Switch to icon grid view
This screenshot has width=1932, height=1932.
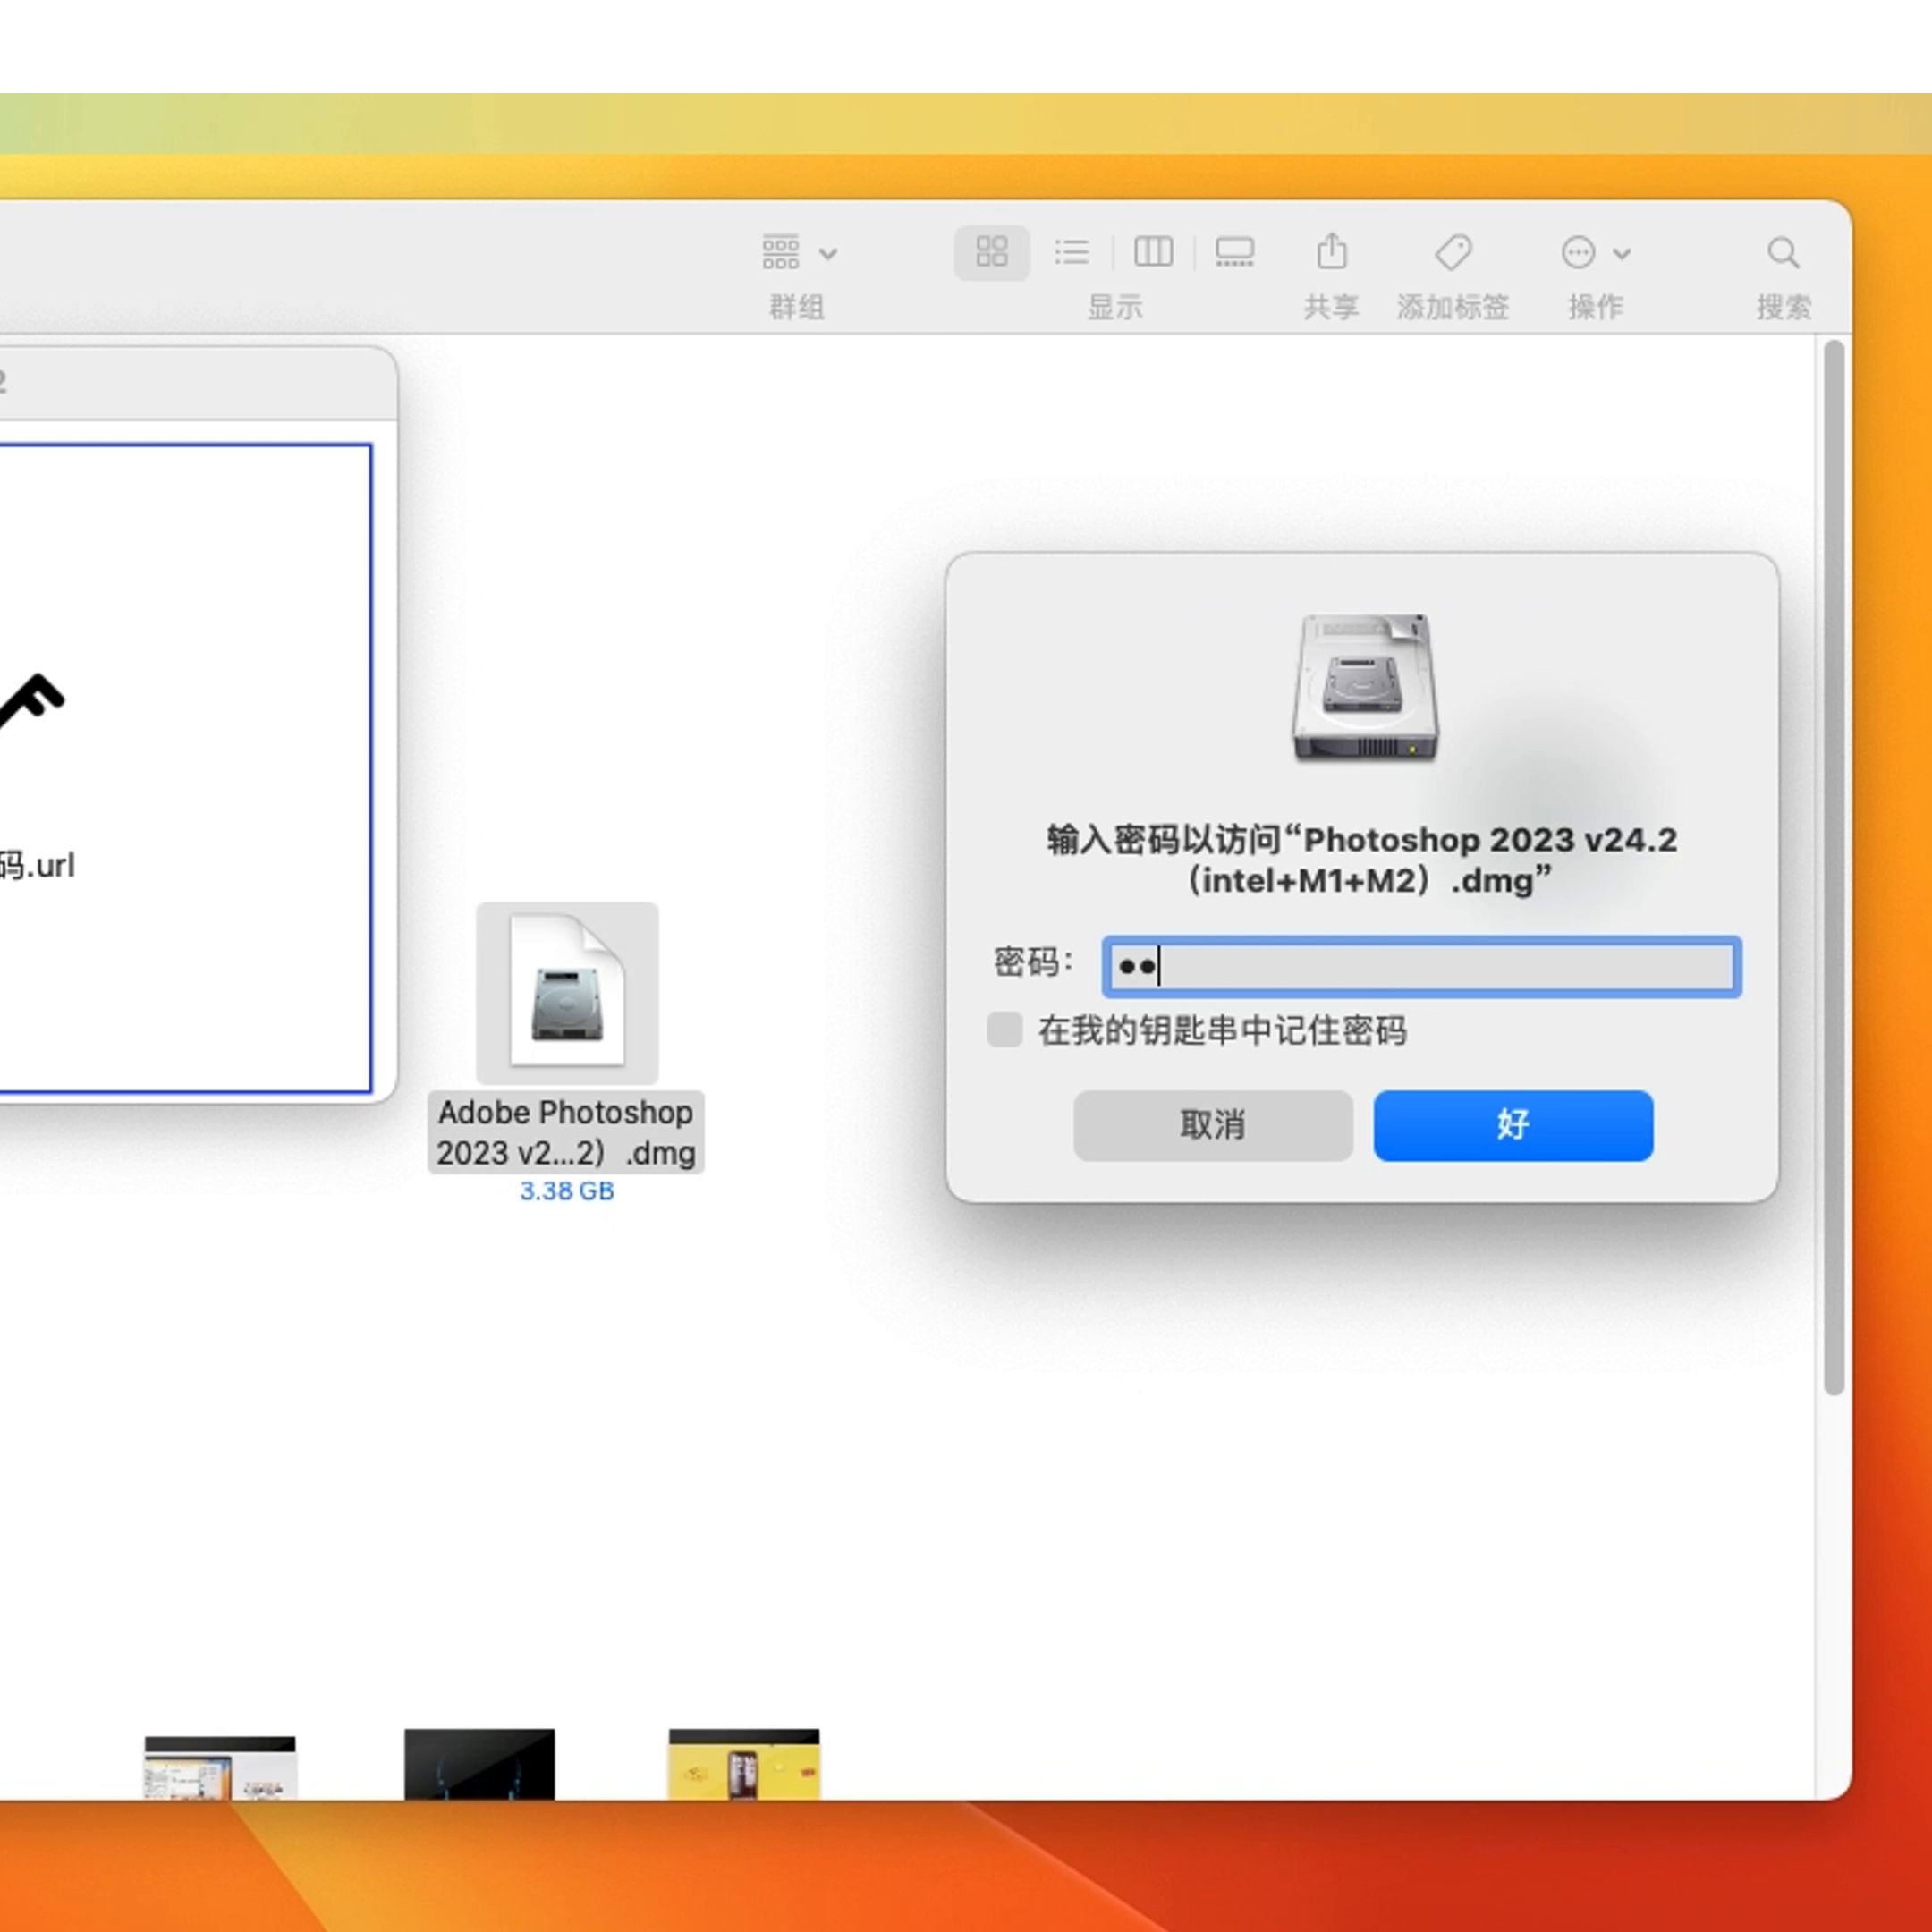click(x=991, y=252)
